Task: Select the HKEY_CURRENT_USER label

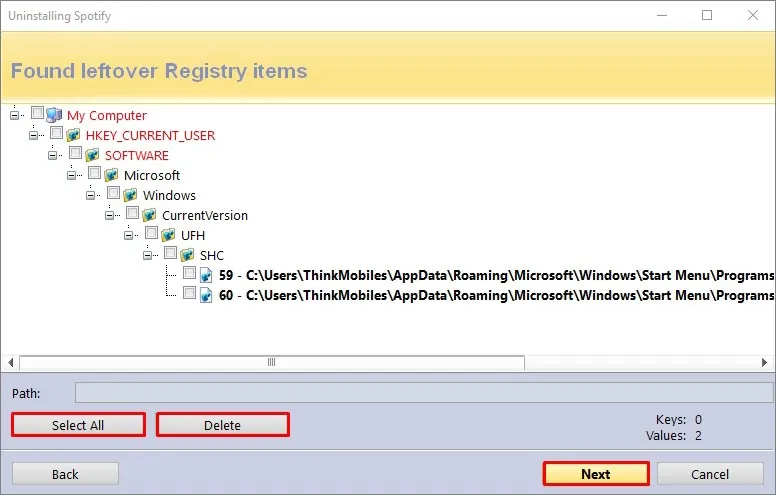Action: (x=150, y=136)
